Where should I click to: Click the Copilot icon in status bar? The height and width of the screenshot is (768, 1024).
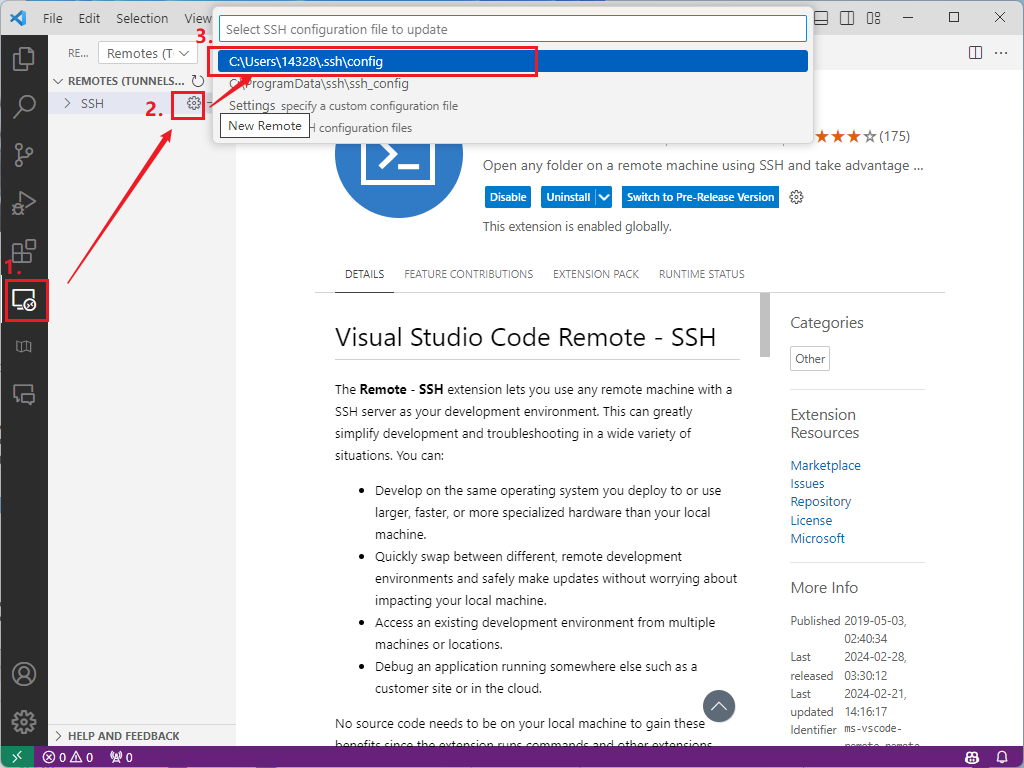(x=972, y=758)
